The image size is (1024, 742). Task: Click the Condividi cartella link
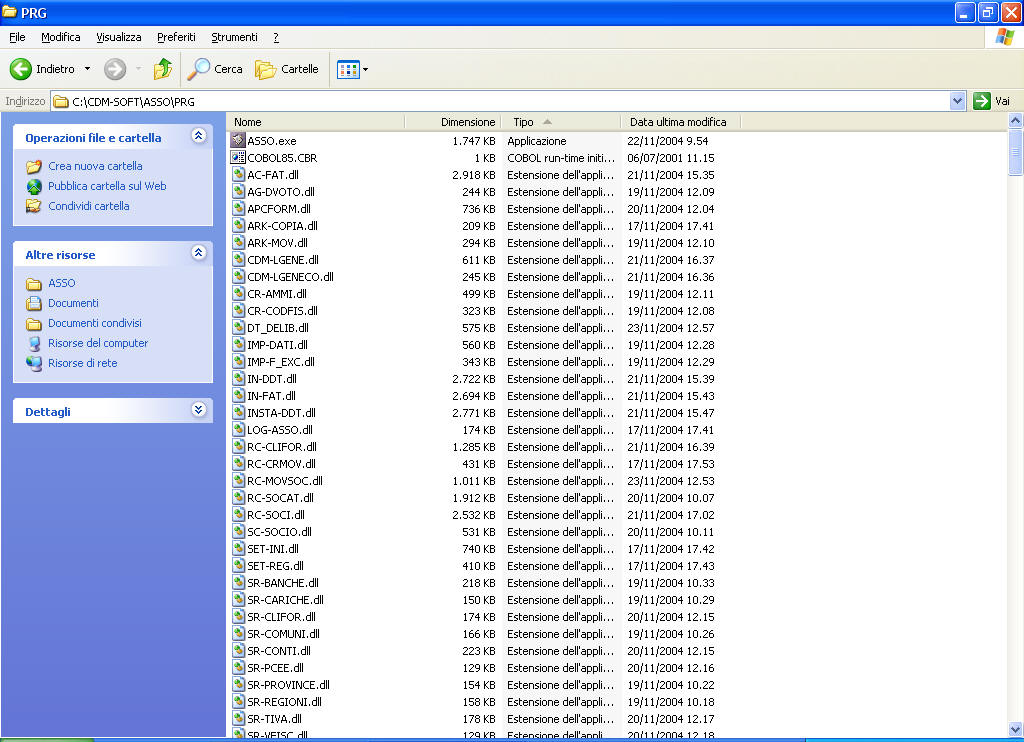(89, 206)
